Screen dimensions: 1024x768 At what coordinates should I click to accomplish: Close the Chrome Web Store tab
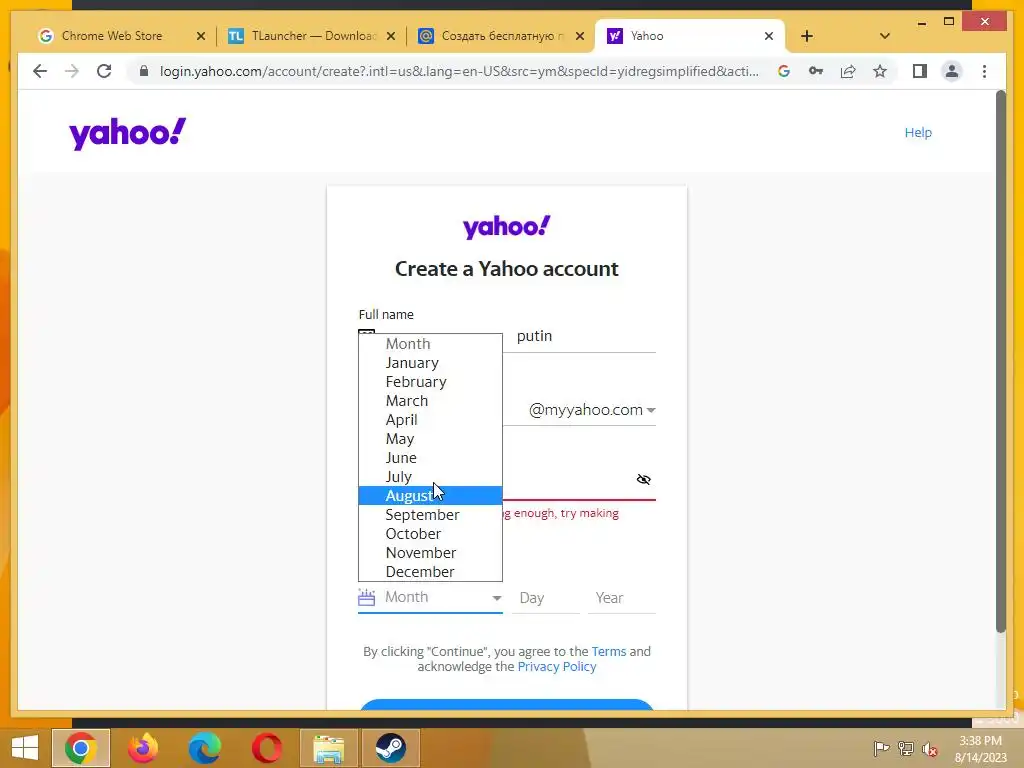coord(200,36)
